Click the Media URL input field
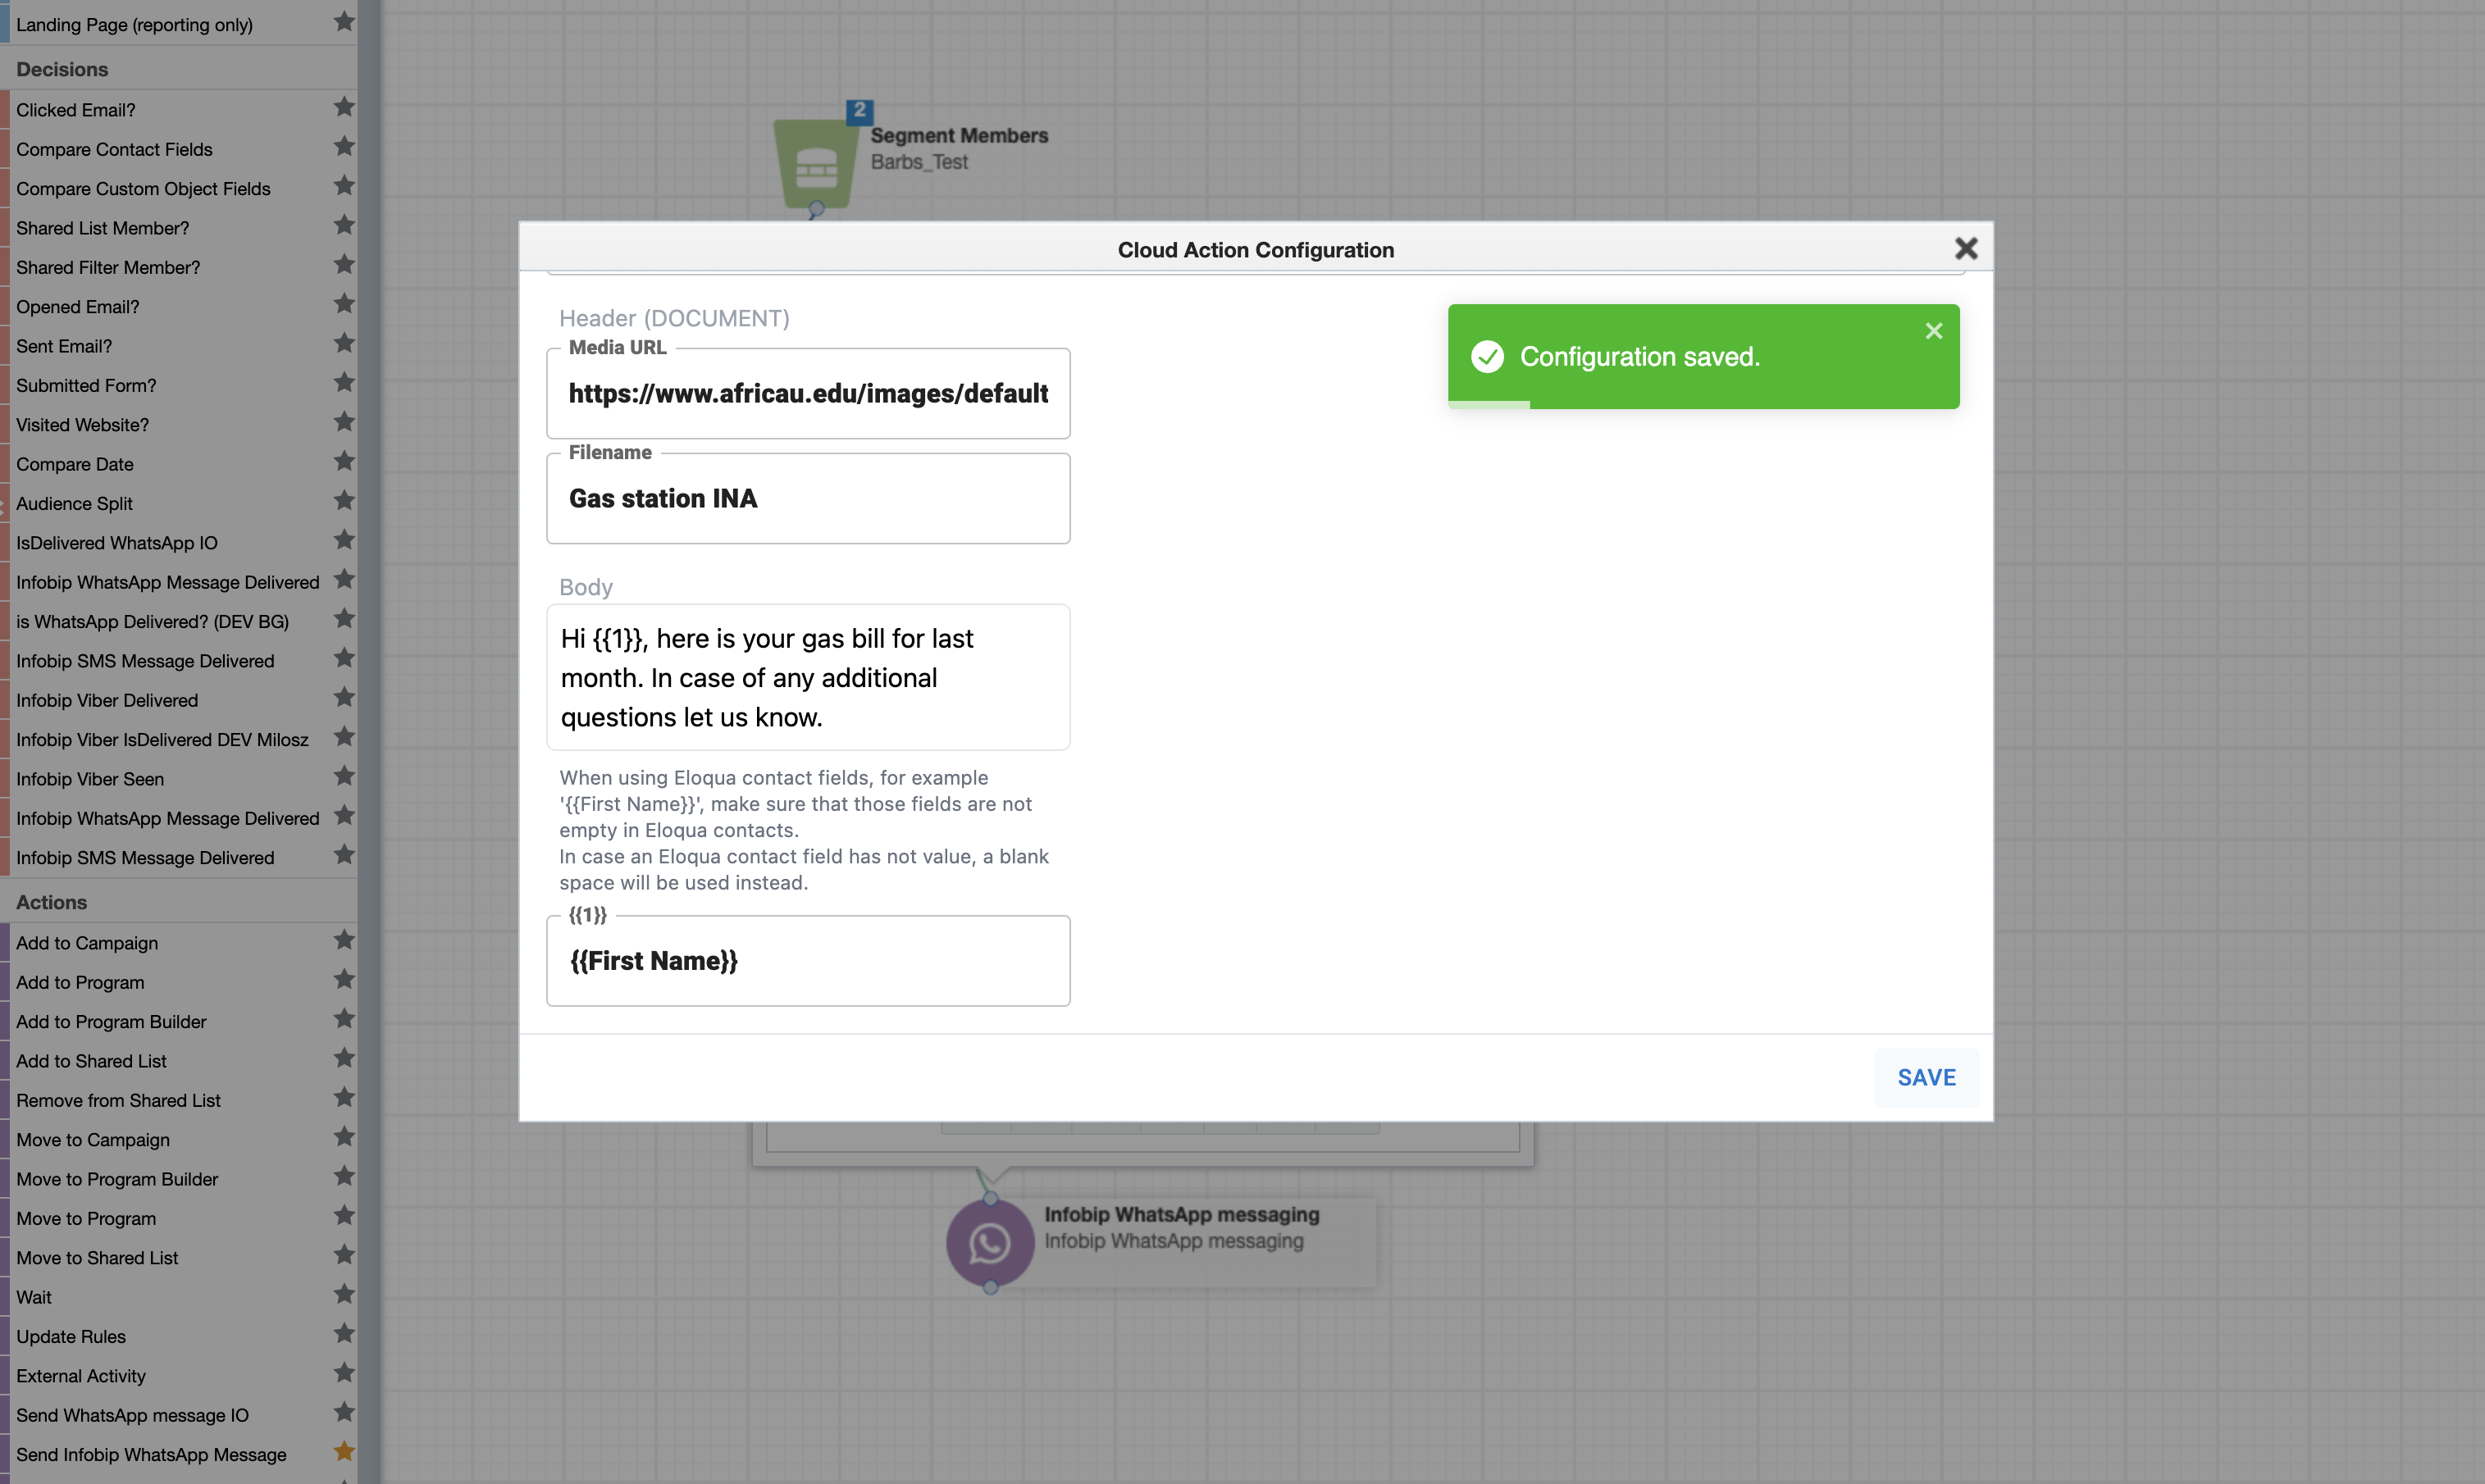 [x=807, y=394]
